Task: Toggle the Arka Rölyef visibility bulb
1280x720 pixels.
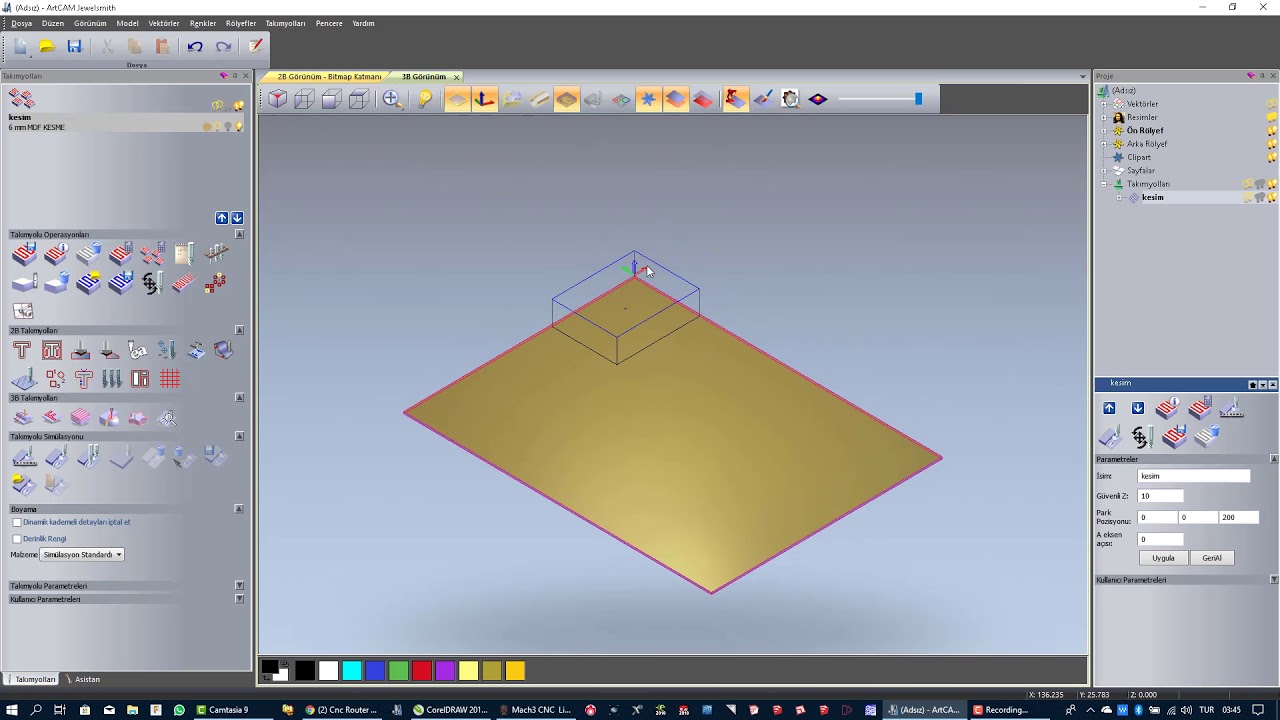Action: [x=1272, y=144]
